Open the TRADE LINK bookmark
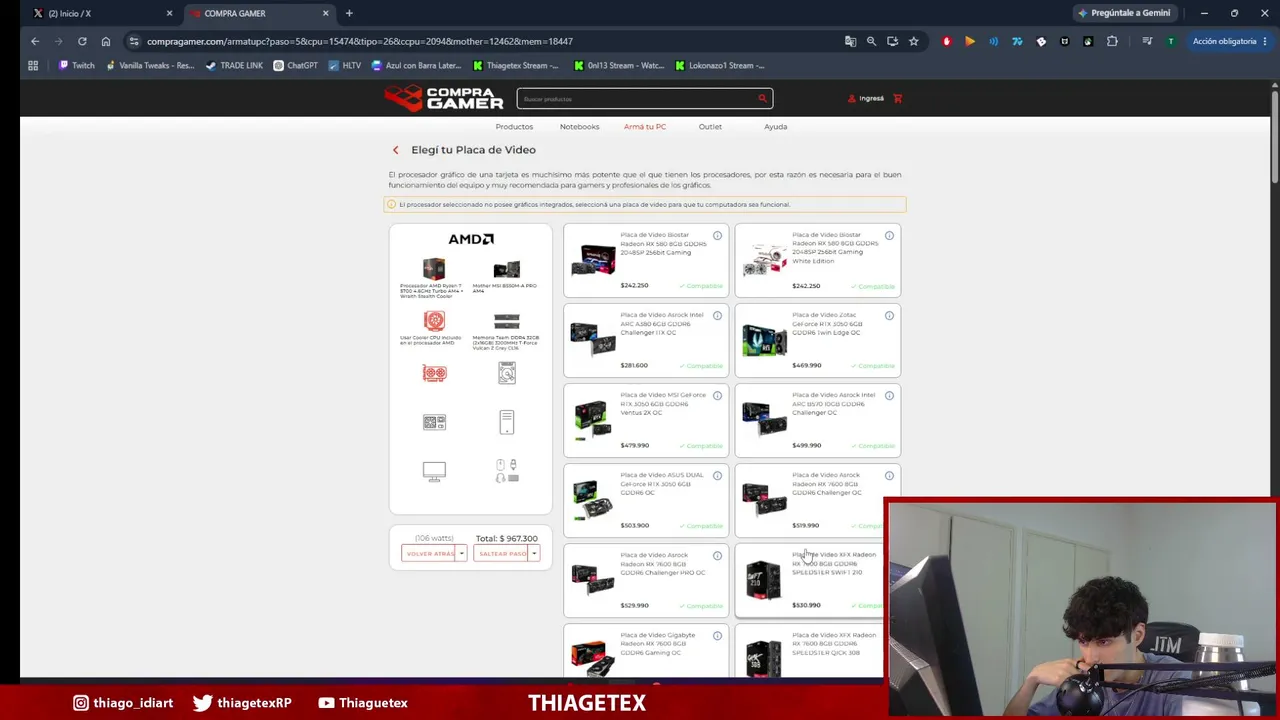Image resolution: width=1280 pixels, height=720 pixels. pyautogui.click(x=235, y=66)
